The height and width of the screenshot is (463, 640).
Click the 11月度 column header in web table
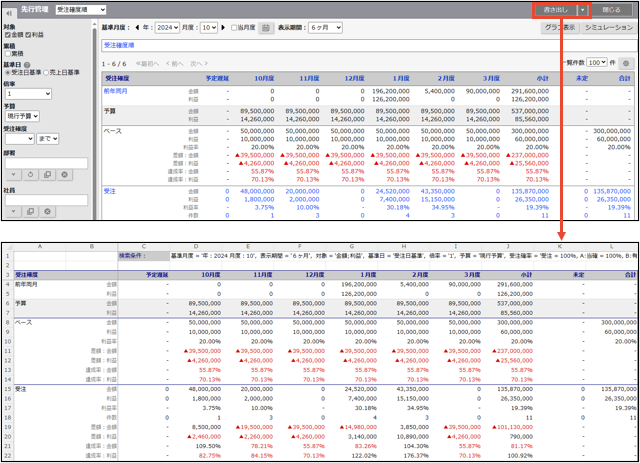pyautogui.click(x=309, y=78)
